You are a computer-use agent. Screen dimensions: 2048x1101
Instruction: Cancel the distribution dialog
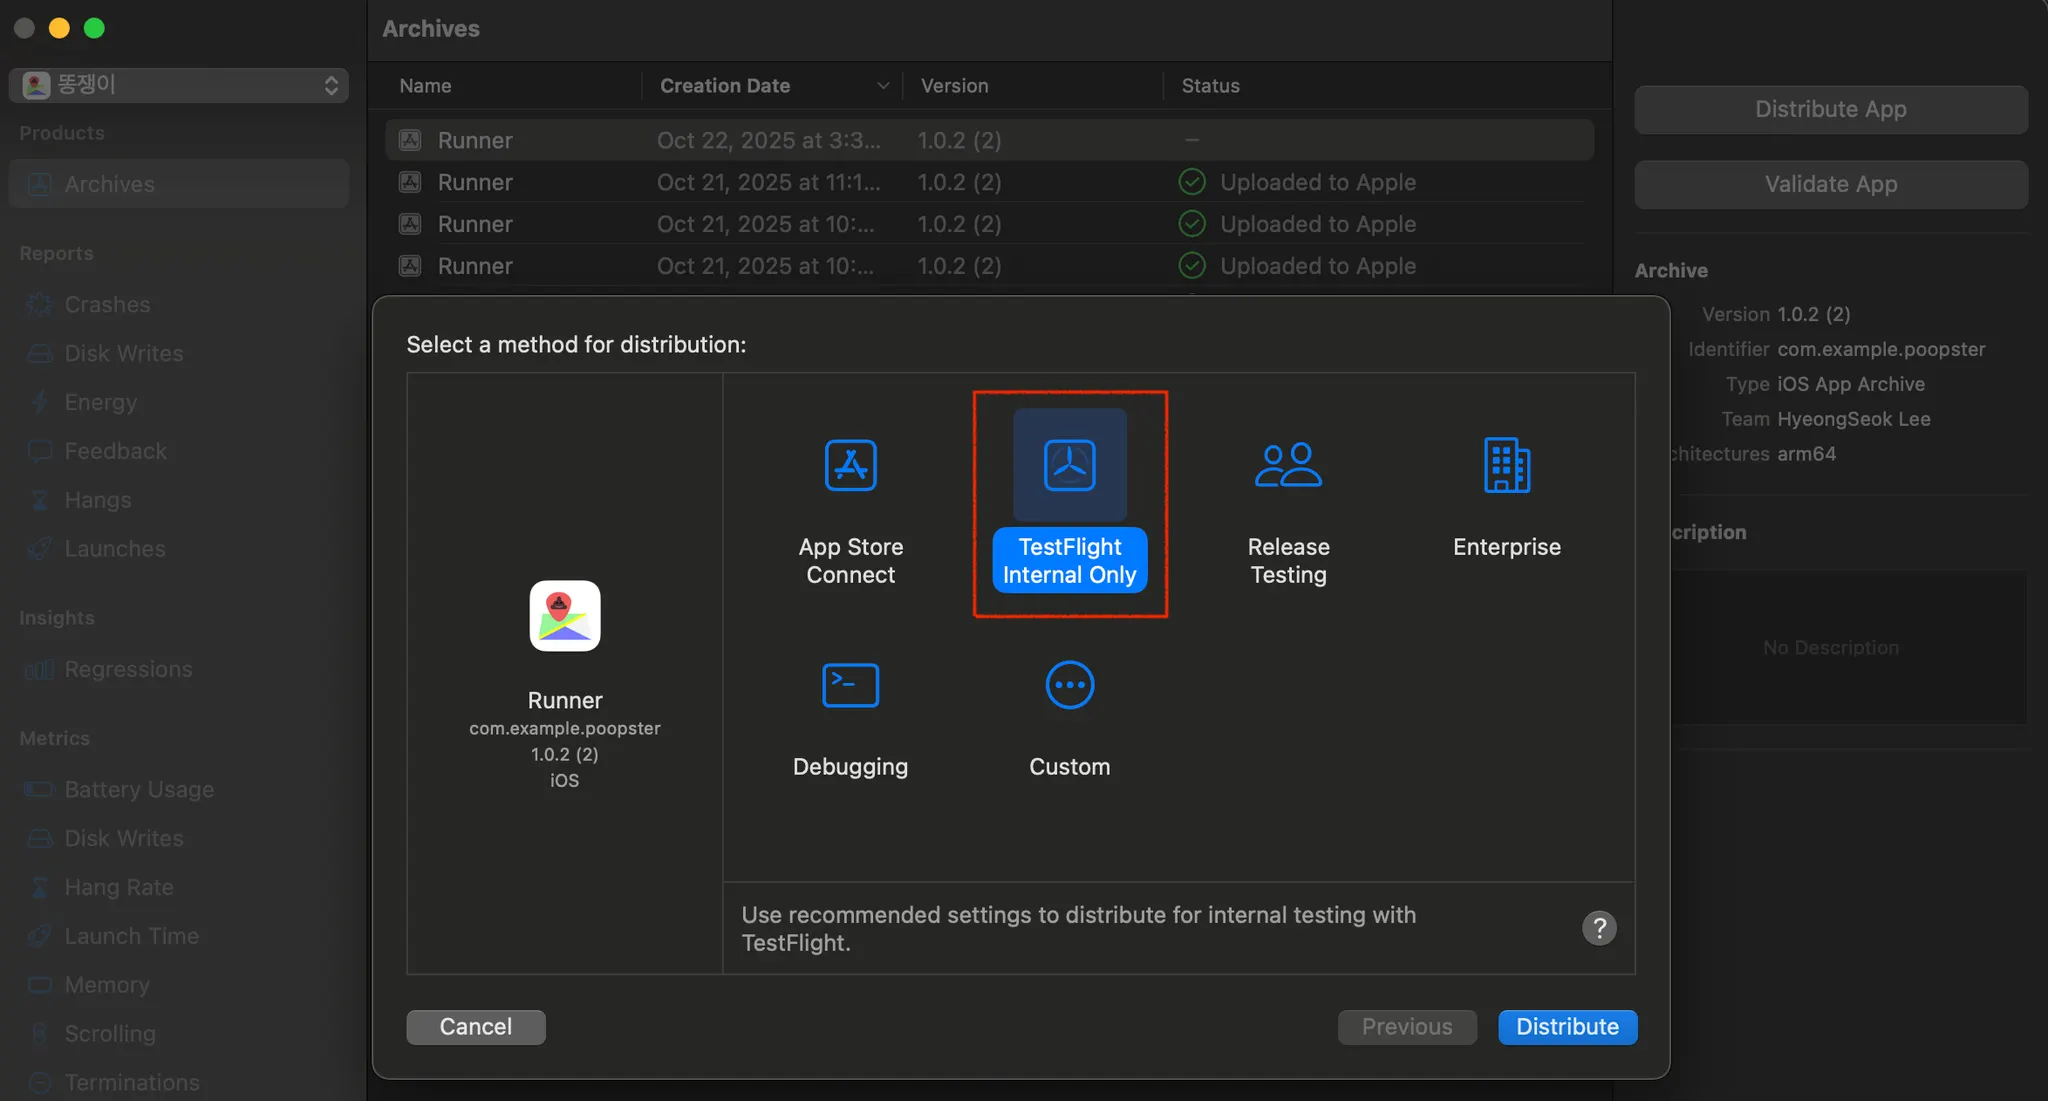pos(476,1027)
